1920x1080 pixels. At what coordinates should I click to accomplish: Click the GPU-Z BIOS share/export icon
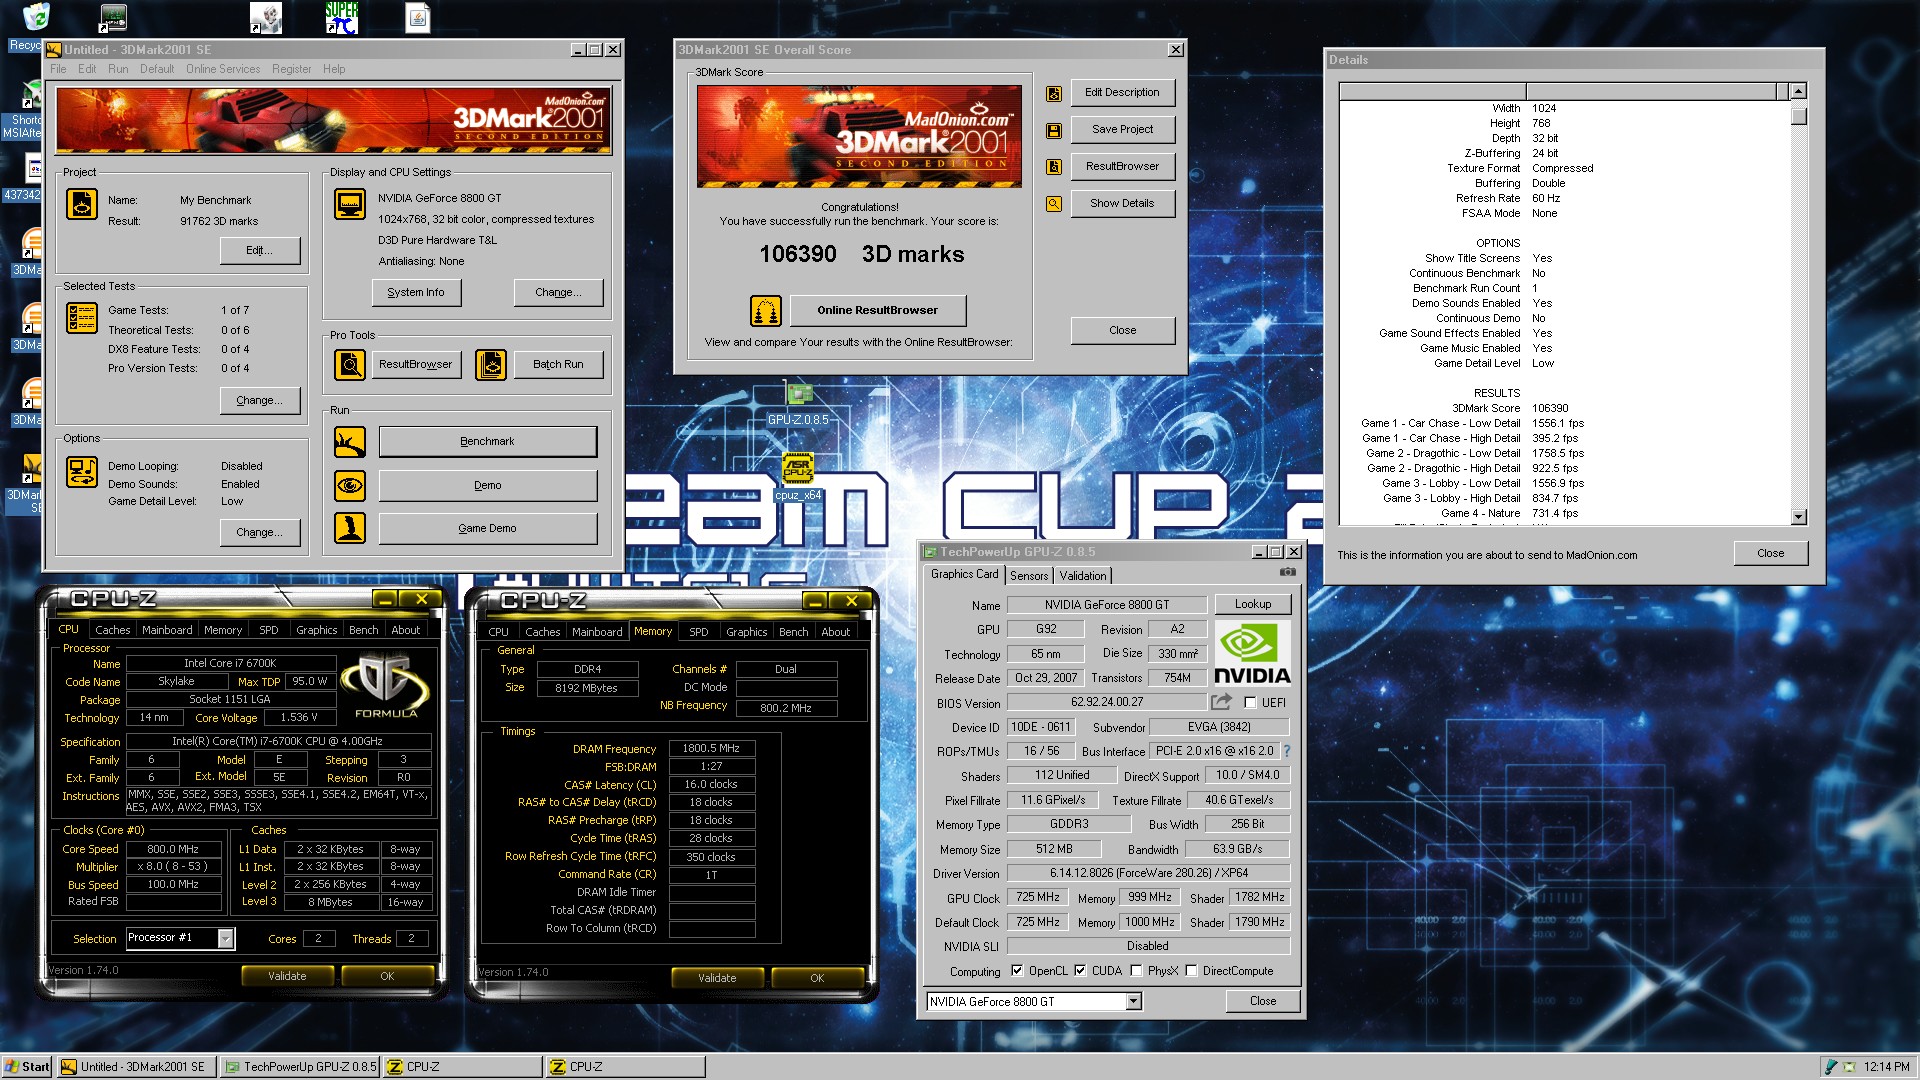(1222, 702)
